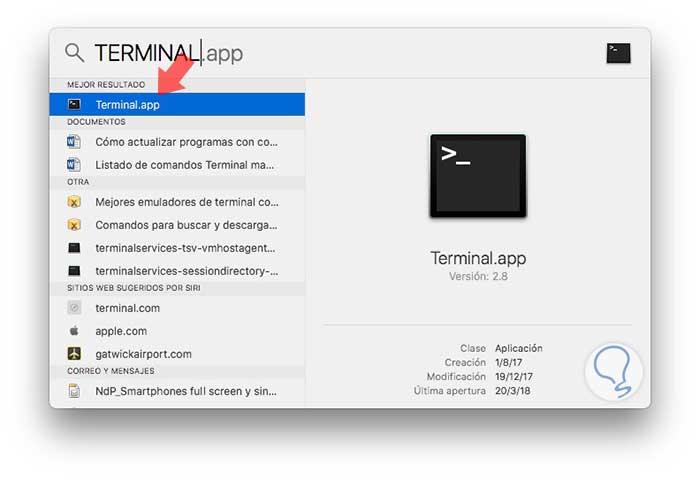Select NdP_Smartphones full screen message result
Screen dimensions: 700x479
[x=177, y=391]
